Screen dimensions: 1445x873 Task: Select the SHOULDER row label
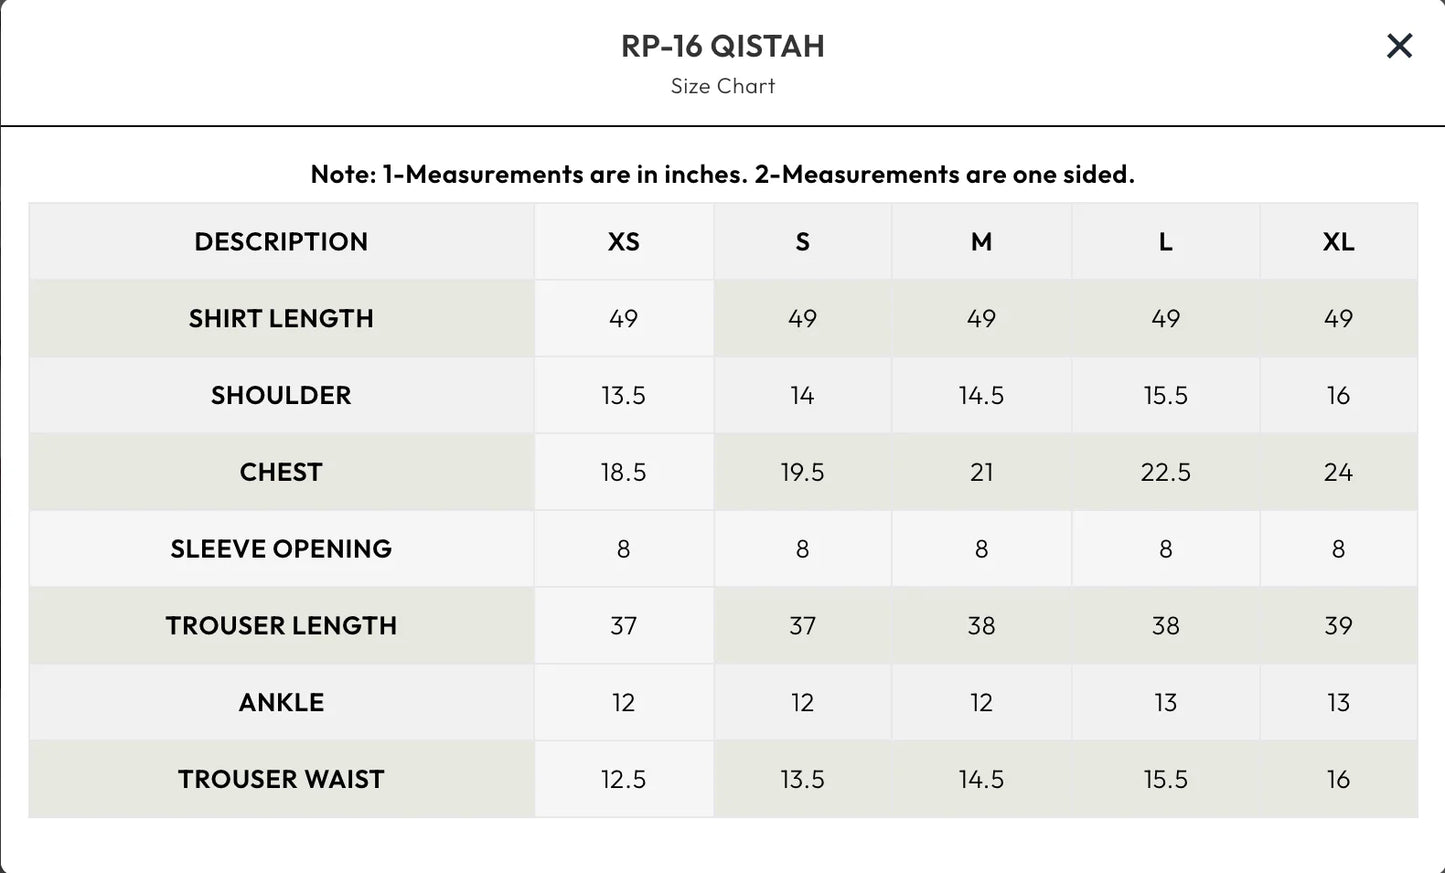(281, 395)
